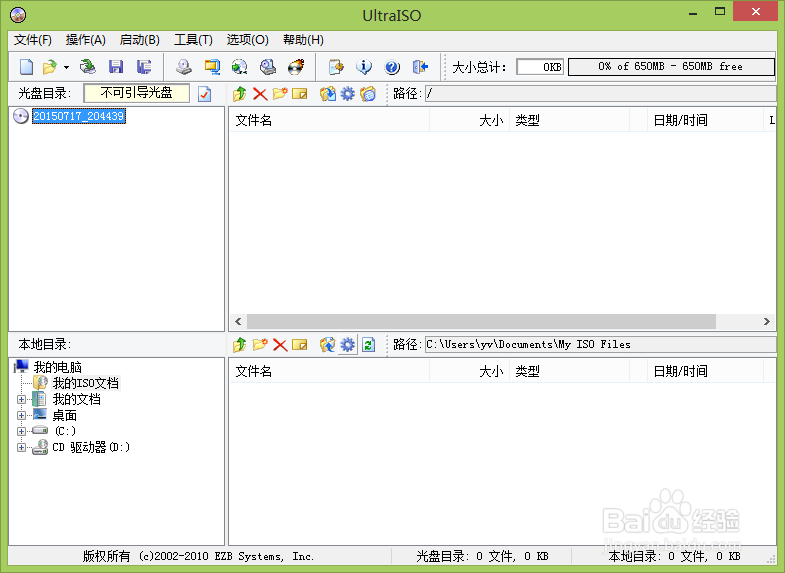Click the Add Files icon in main toolbar
The image size is (785, 573).
click(x=336, y=67)
